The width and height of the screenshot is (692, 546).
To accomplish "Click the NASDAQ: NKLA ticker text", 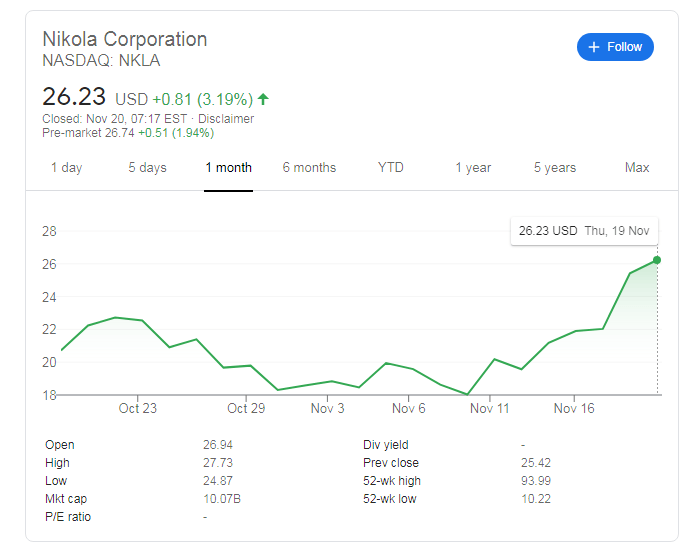I will coord(101,60).
